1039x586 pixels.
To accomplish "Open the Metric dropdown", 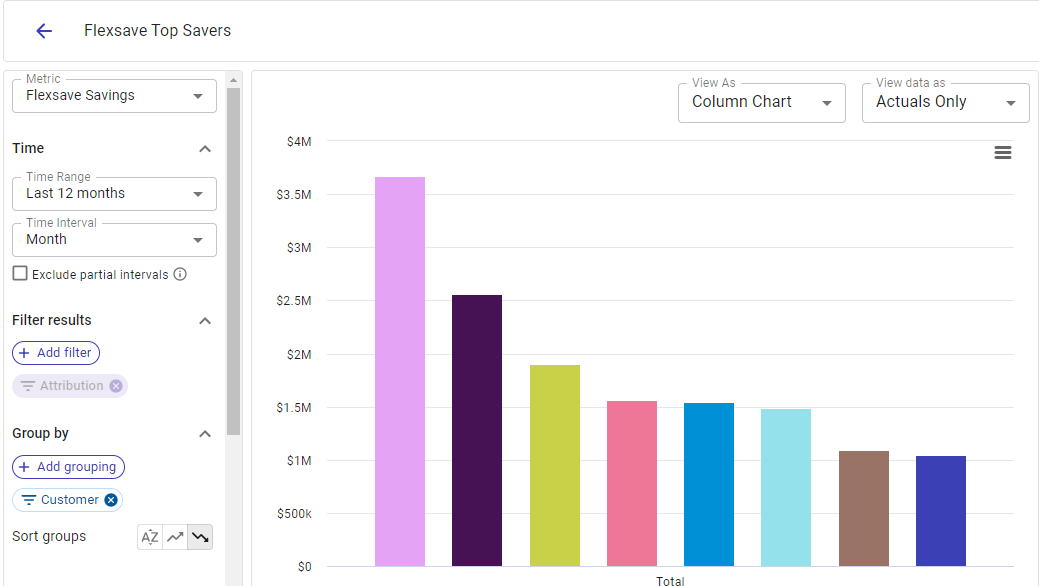I will coord(114,96).
